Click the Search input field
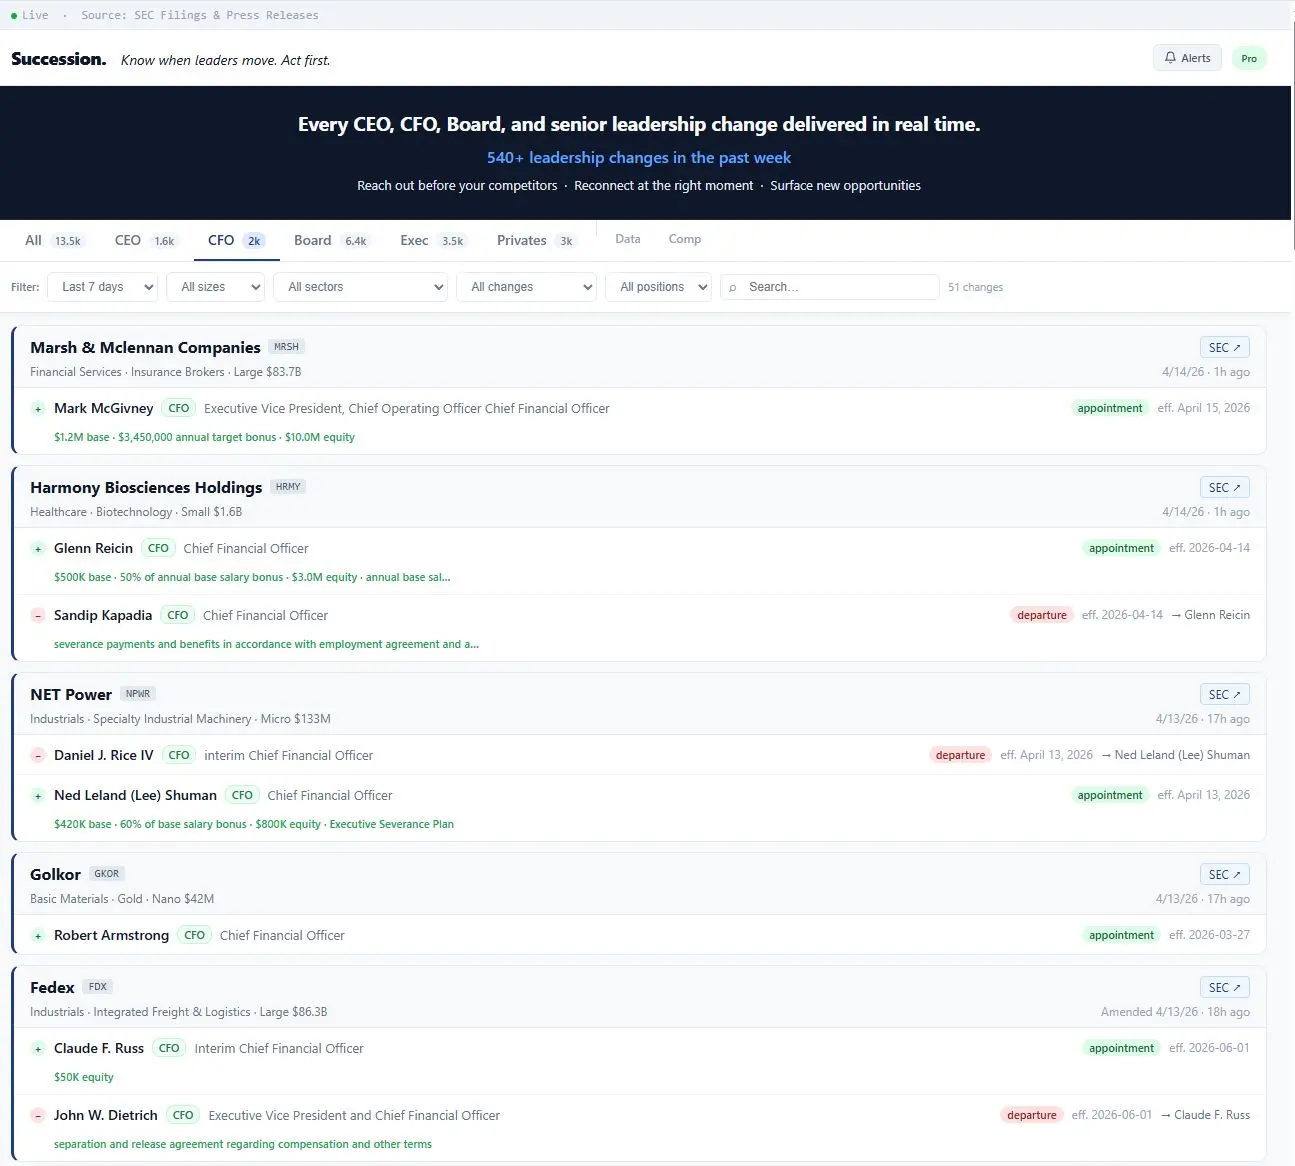This screenshot has width=1295, height=1166. pos(830,287)
